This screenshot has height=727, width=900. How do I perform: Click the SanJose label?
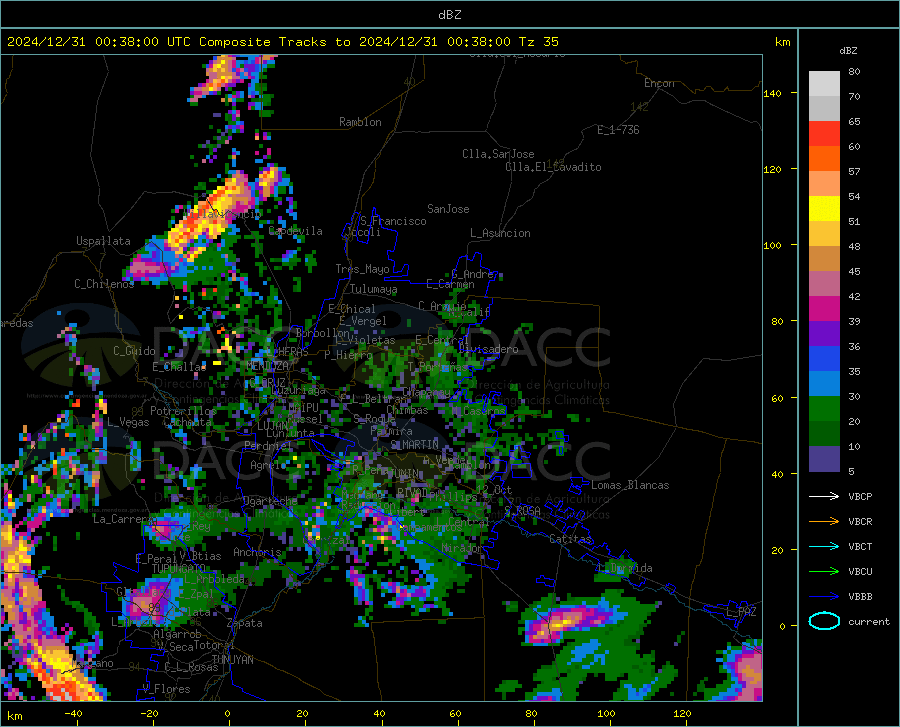pos(448,209)
